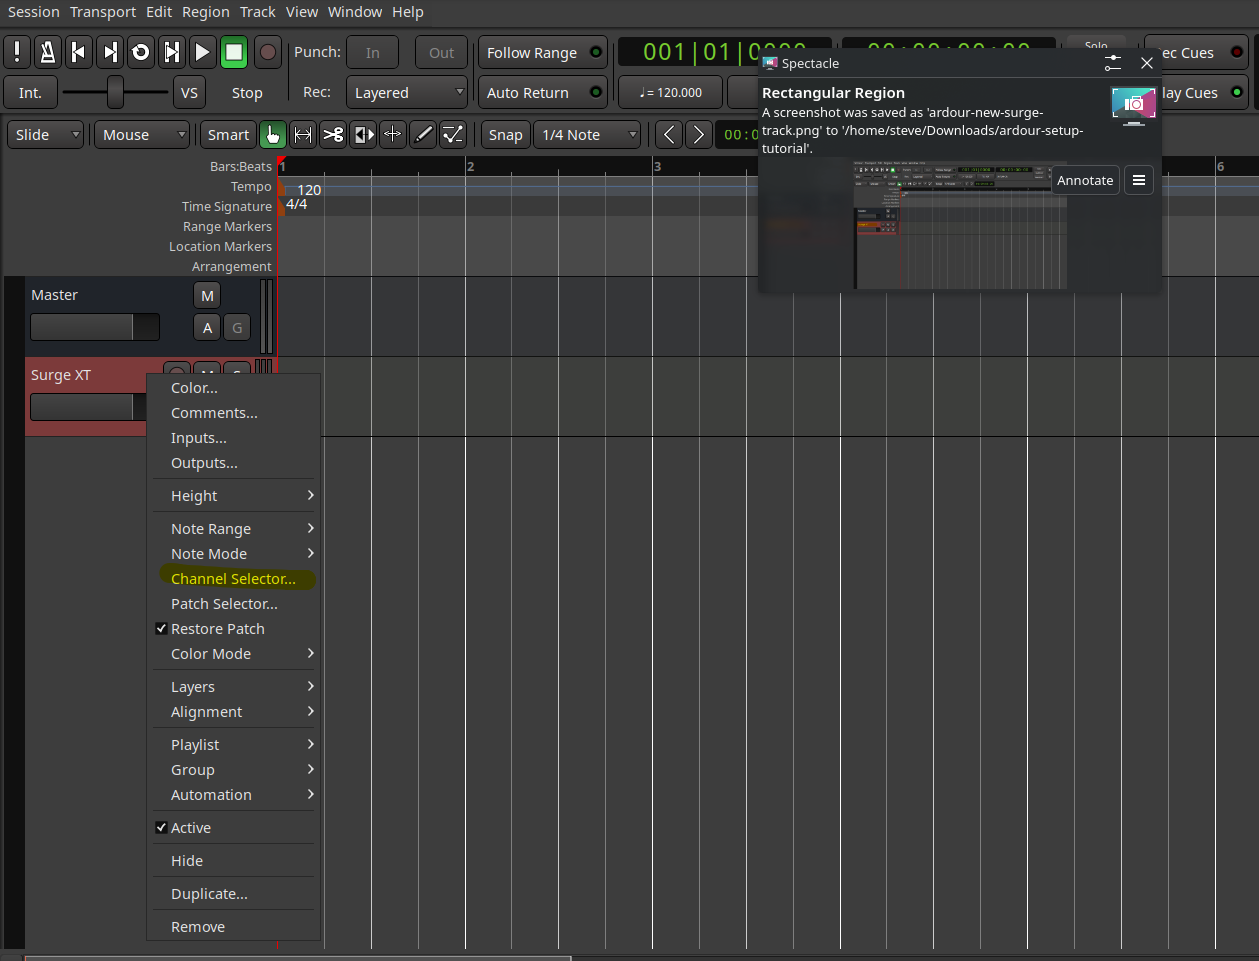Toggle the Int. sync button
1259x961 pixels.
(30, 92)
